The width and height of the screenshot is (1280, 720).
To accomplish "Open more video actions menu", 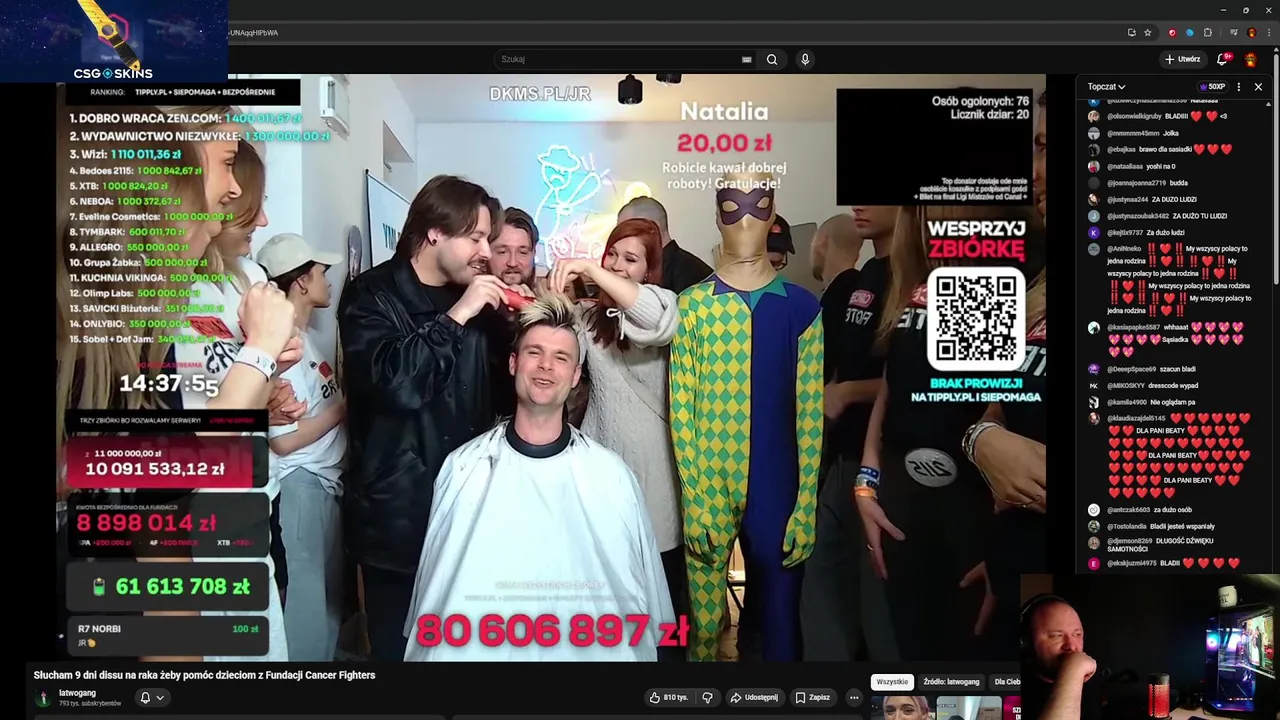I will point(854,697).
